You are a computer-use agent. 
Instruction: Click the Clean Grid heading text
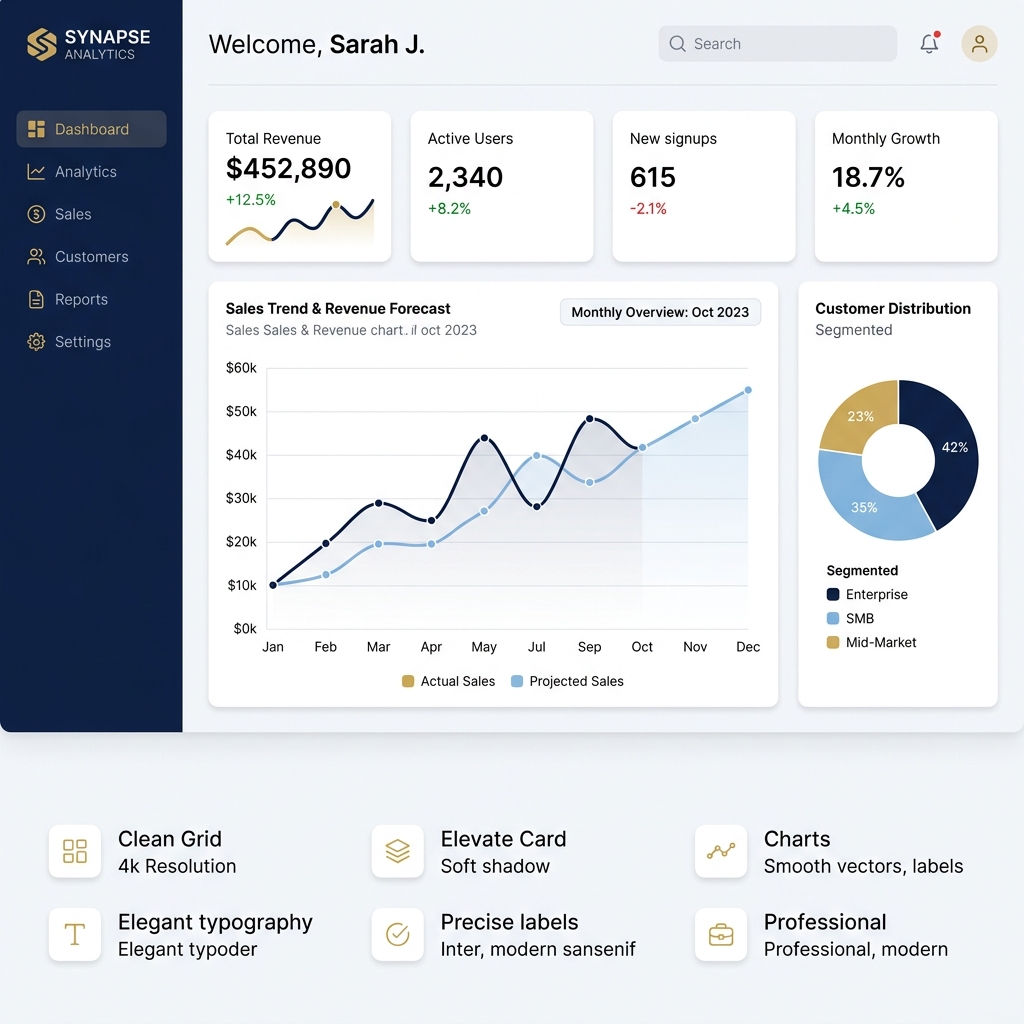(x=170, y=839)
